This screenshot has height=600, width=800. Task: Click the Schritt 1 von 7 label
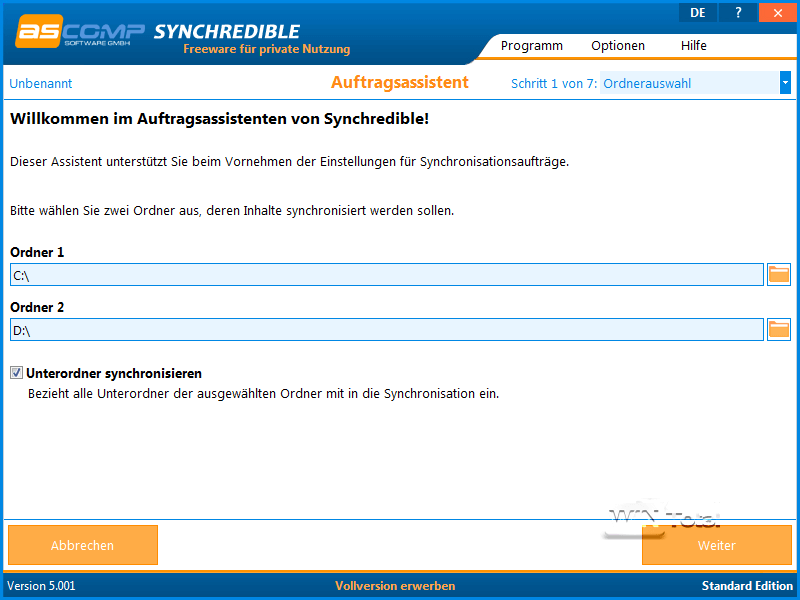[x=554, y=84]
